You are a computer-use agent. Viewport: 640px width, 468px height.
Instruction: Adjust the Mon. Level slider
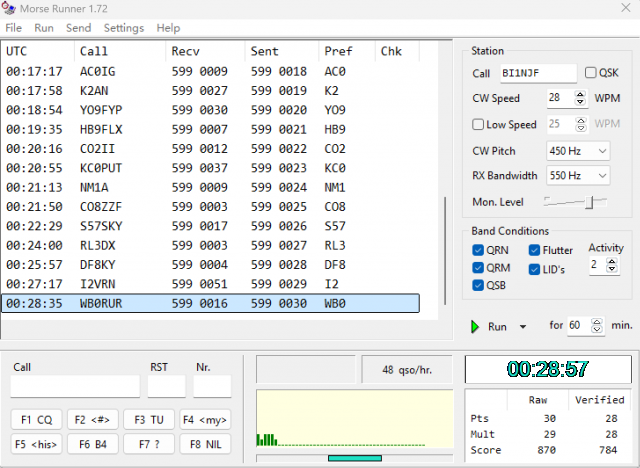[x=589, y=202]
